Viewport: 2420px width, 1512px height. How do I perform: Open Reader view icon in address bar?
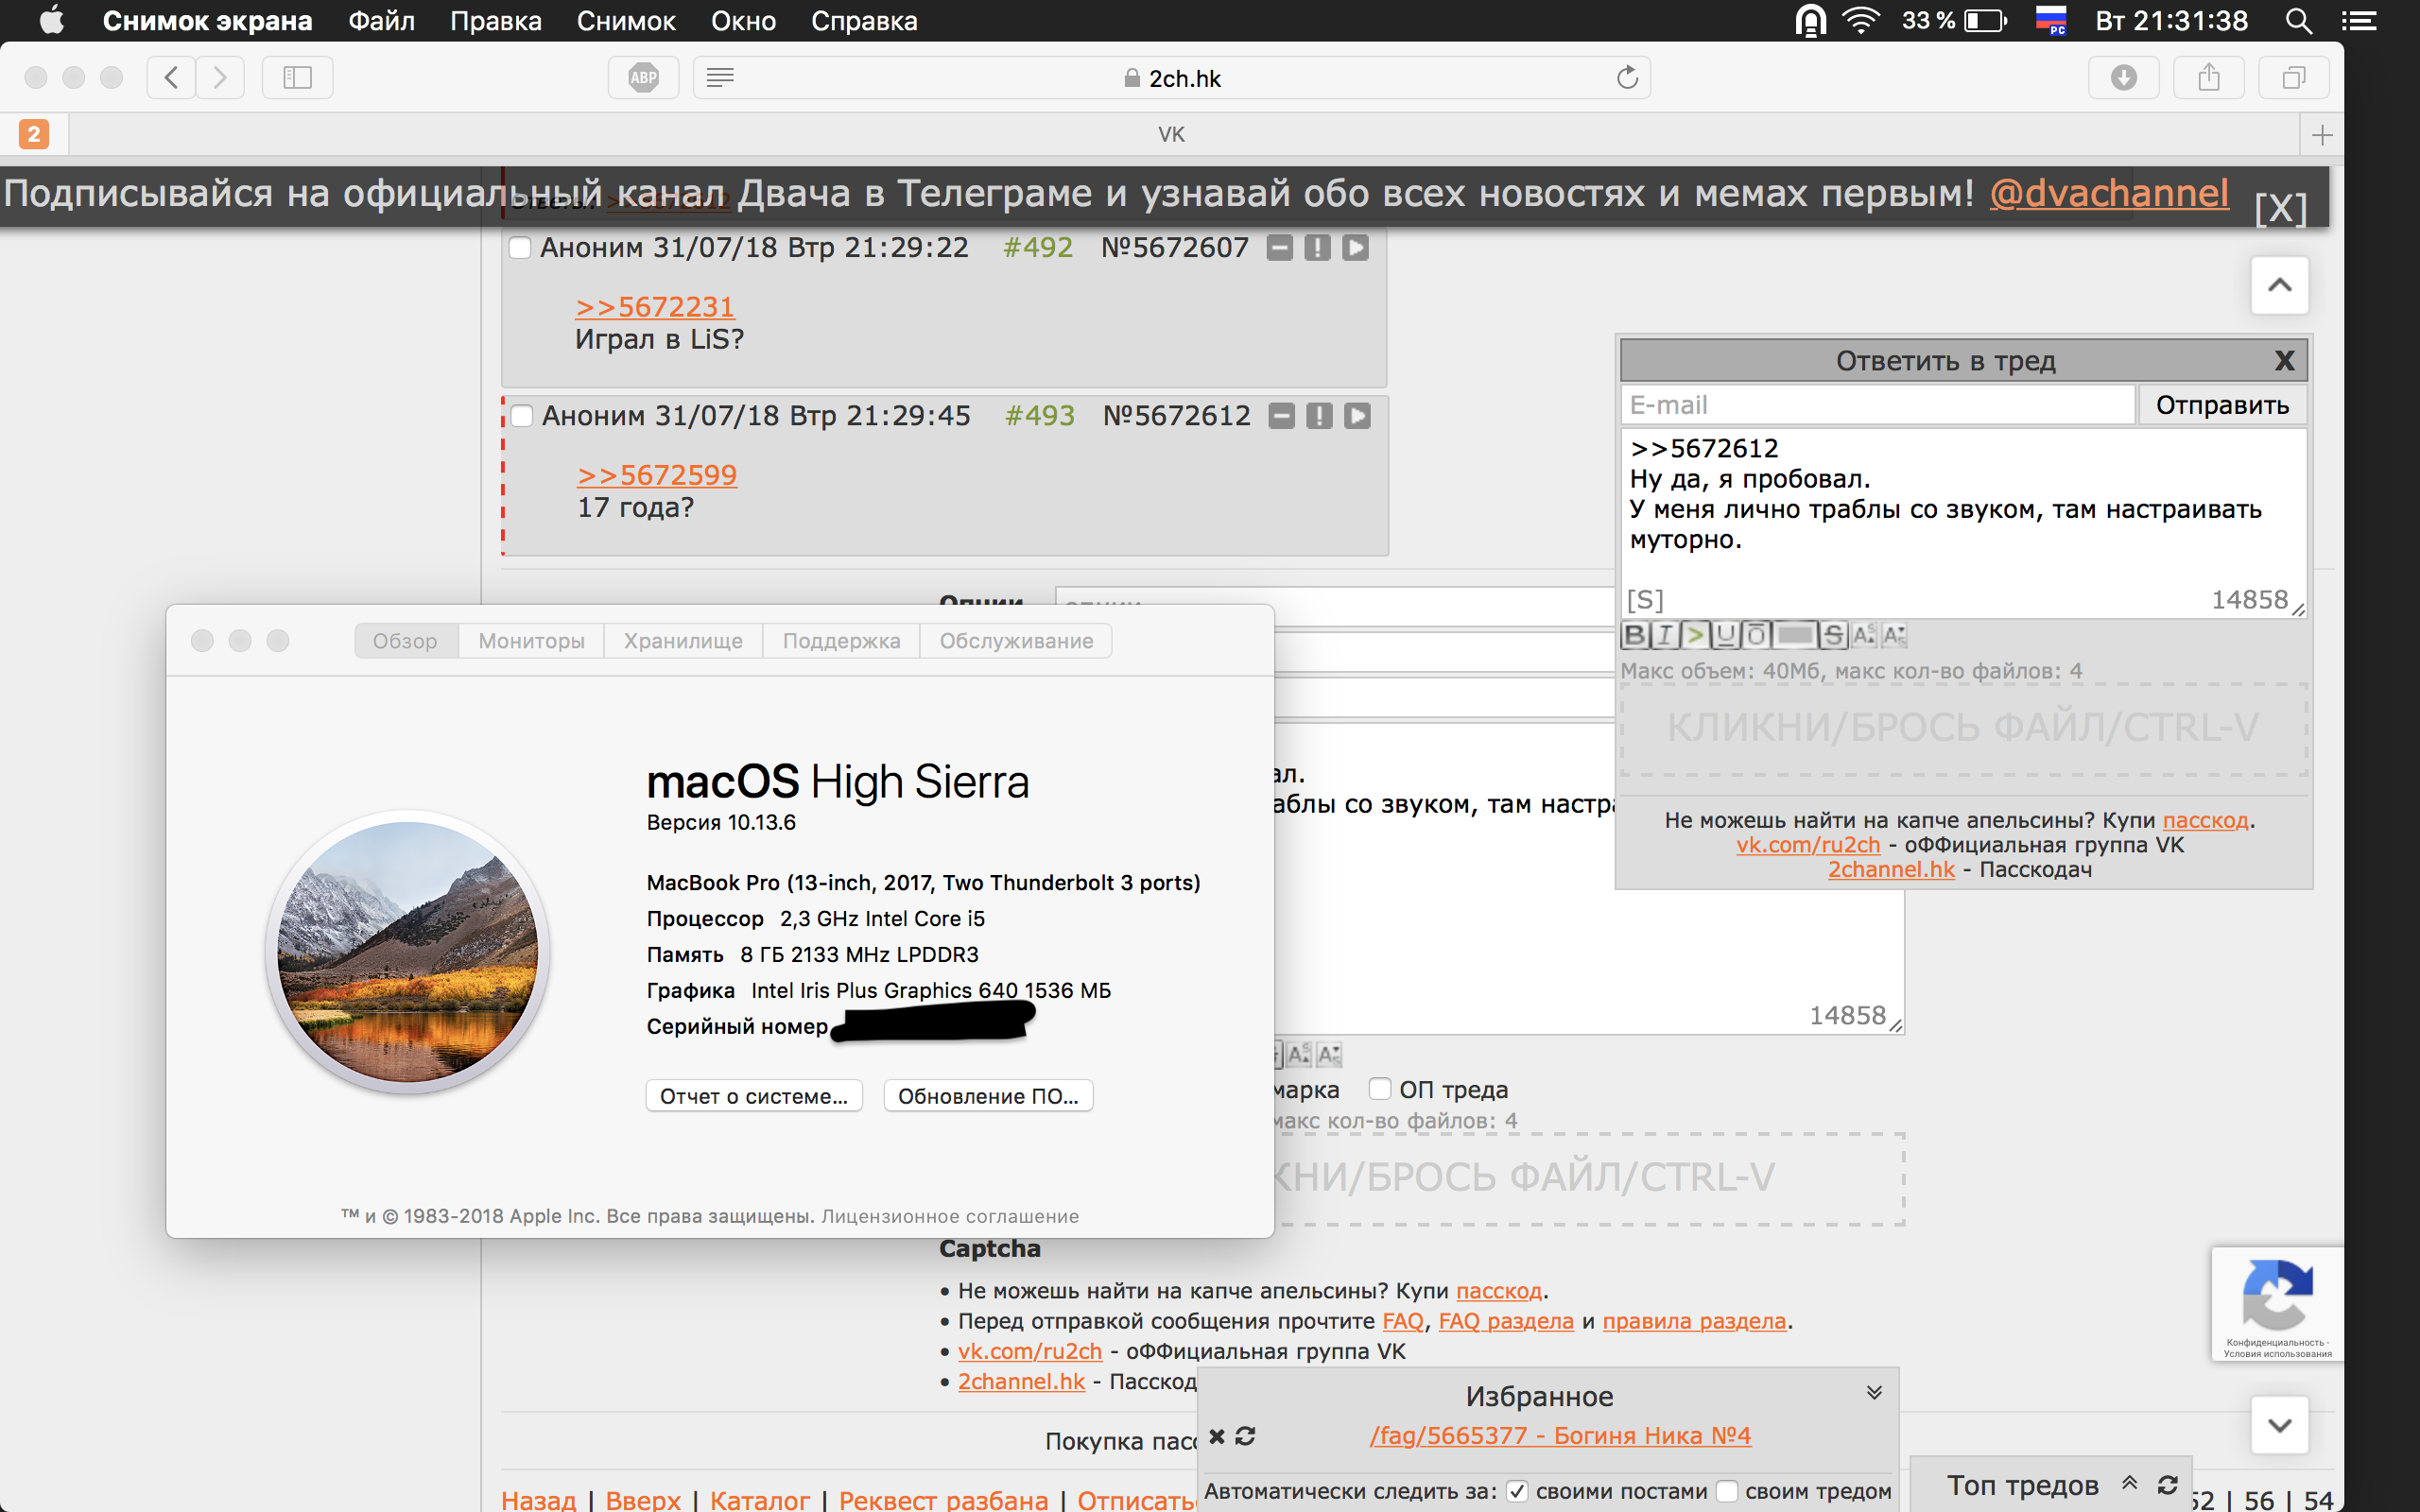click(720, 77)
